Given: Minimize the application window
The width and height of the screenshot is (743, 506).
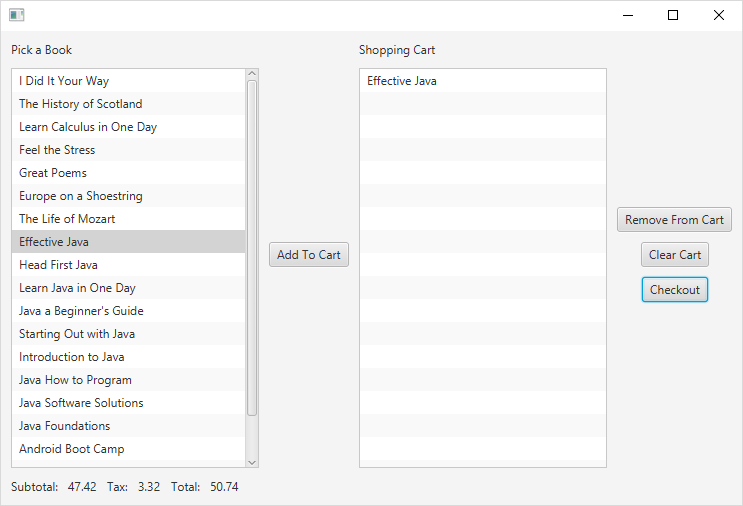Looking at the screenshot, I should [628, 15].
